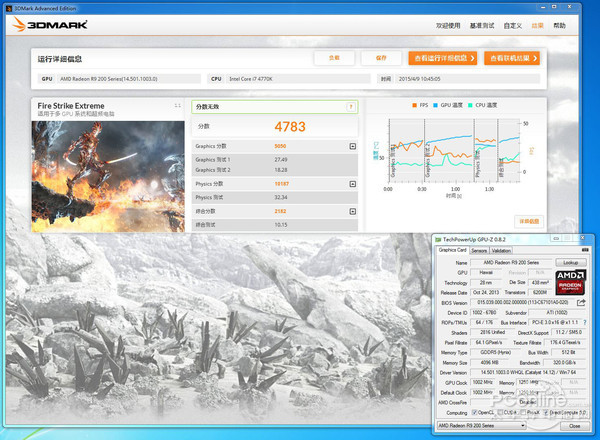This screenshot has height=440, width=600.
Task: Open the AMD Radeon R9 200 Series dropdown
Action: [x=481, y=425]
